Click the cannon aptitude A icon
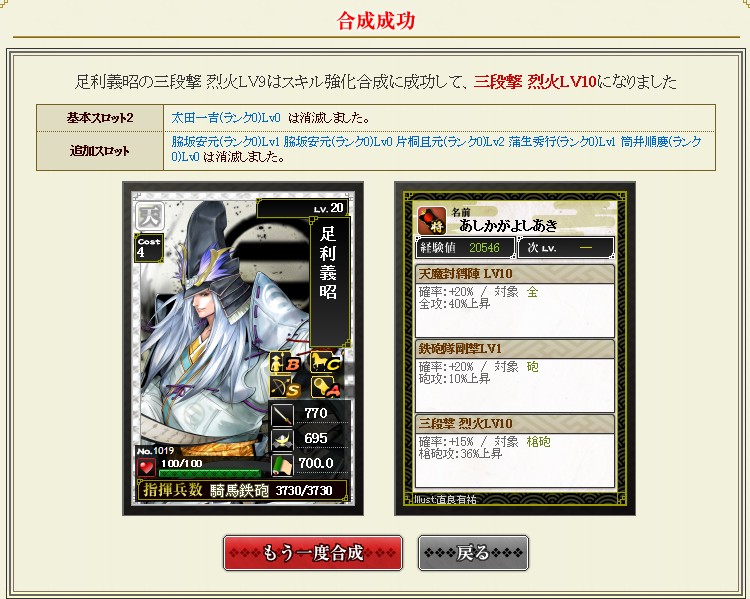The height and width of the screenshot is (599, 750). tap(326, 387)
